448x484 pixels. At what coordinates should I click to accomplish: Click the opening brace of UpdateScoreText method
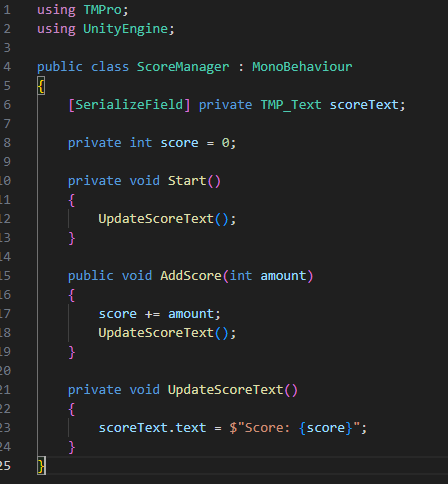pos(72,409)
